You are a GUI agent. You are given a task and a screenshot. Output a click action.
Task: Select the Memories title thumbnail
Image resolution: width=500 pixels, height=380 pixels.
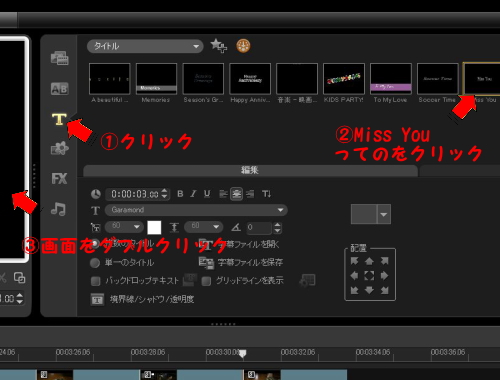(156, 79)
